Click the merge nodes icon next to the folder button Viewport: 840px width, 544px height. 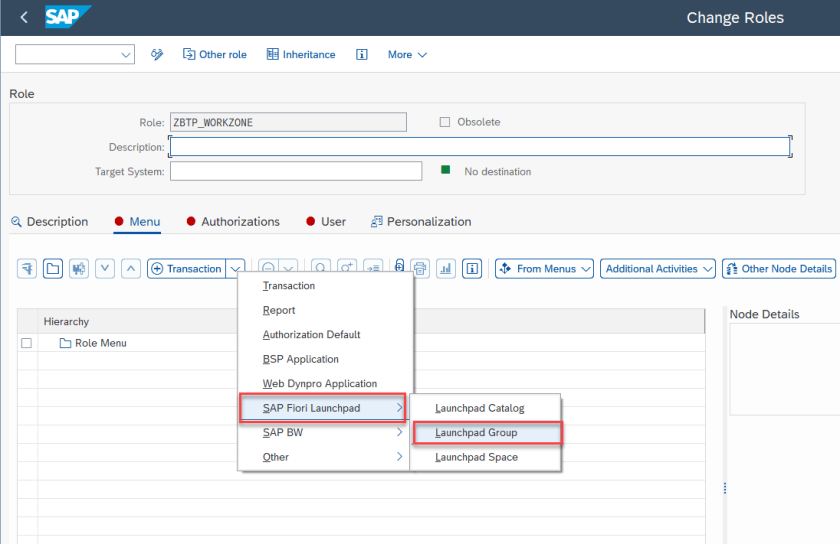point(79,269)
